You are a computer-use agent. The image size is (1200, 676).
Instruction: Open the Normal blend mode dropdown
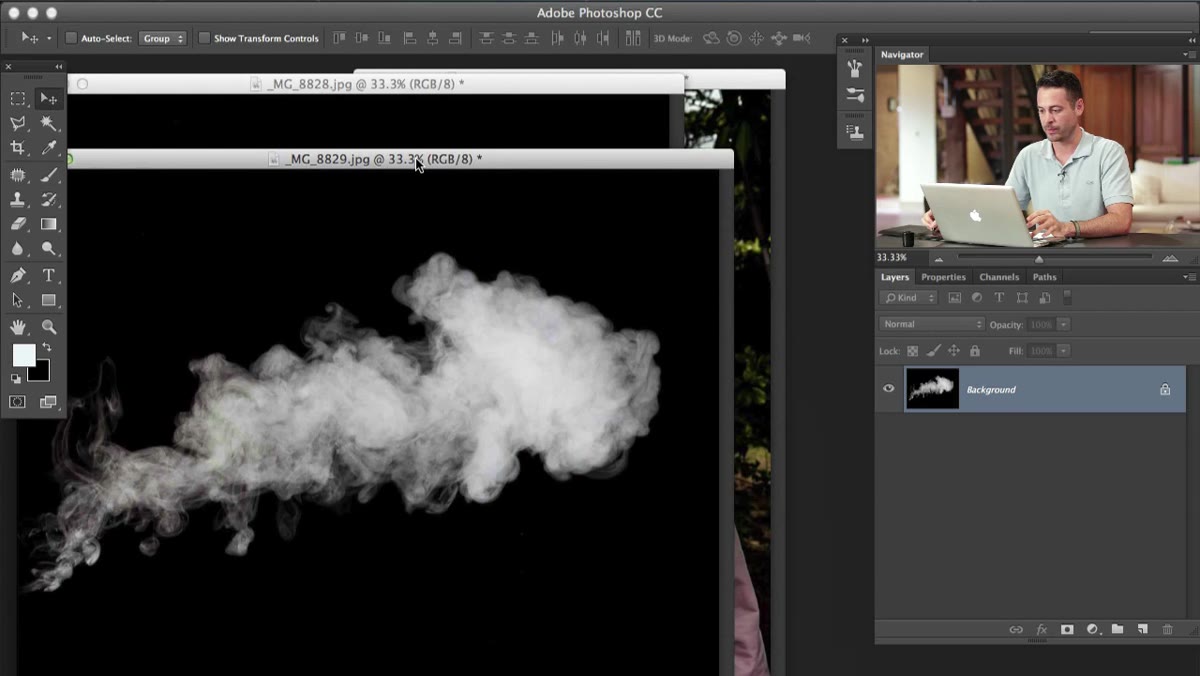[932, 324]
